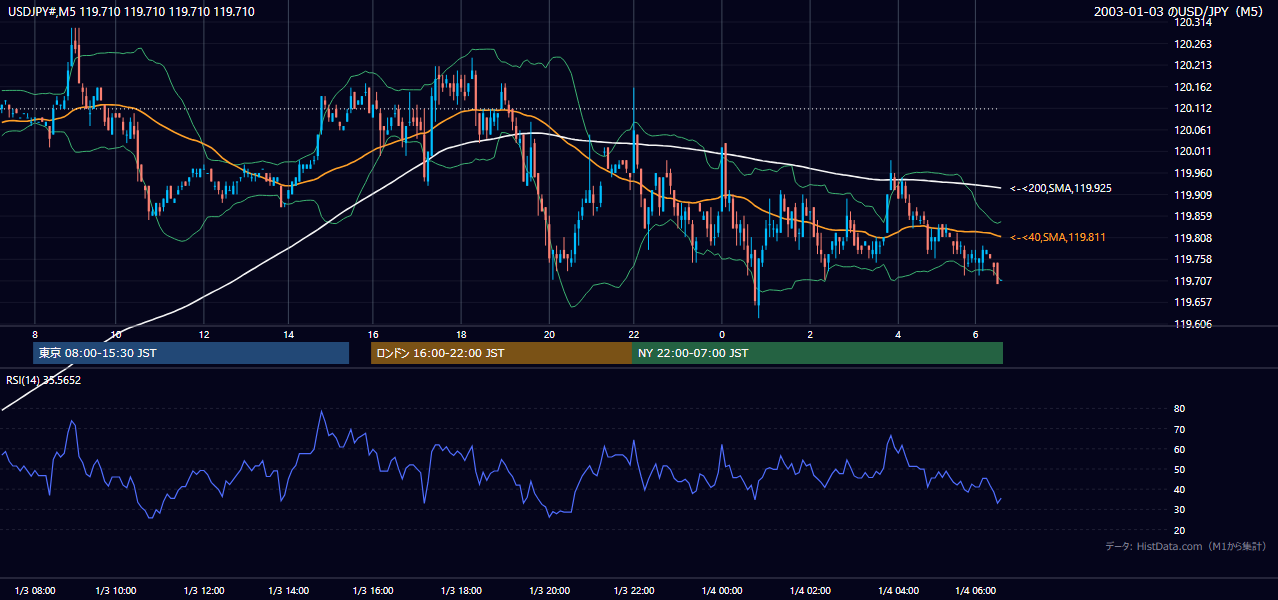The height and width of the screenshot is (600, 1278).
Task: Click the HistData.com data source credit
Action: pyautogui.click(x=1186, y=546)
